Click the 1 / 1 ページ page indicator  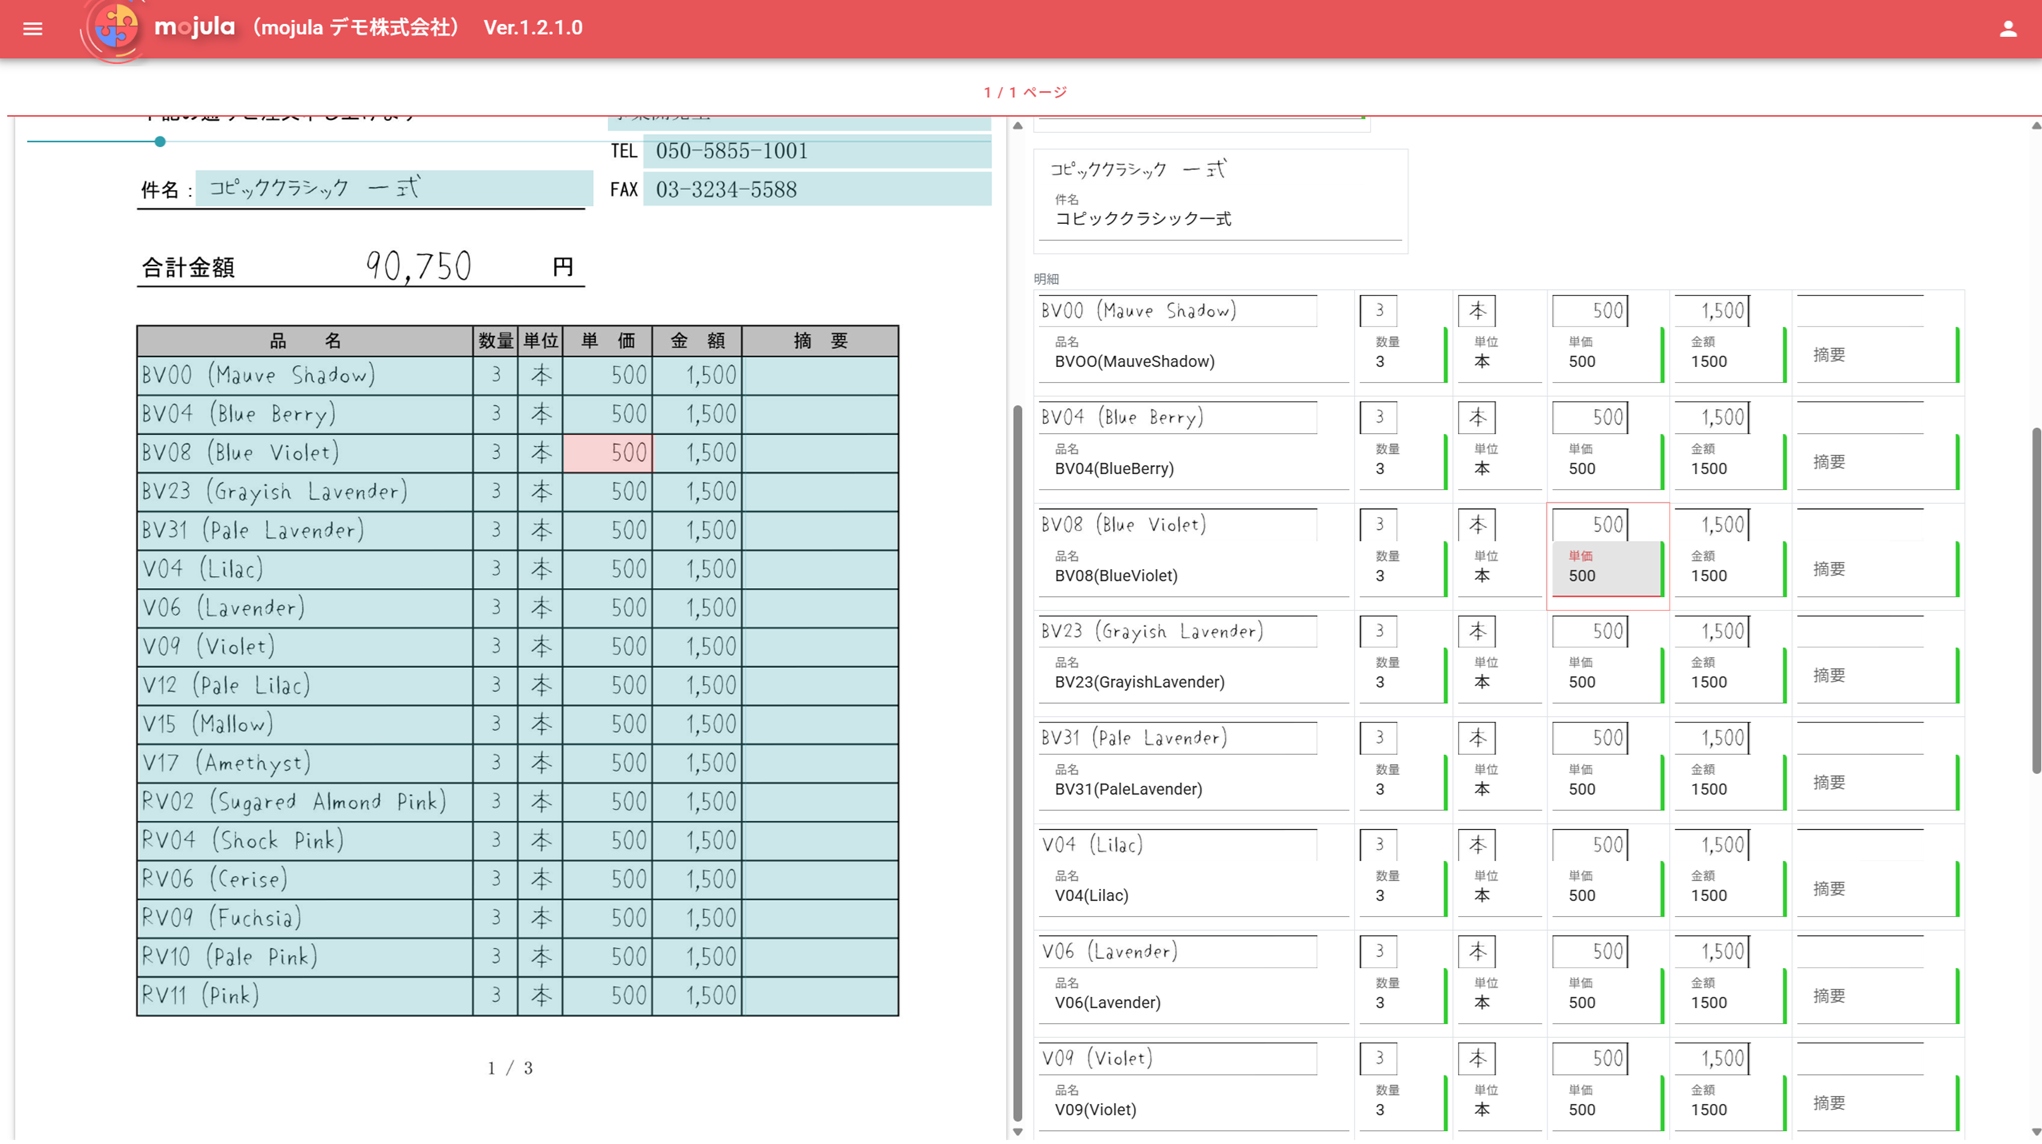pyautogui.click(x=1025, y=92)
